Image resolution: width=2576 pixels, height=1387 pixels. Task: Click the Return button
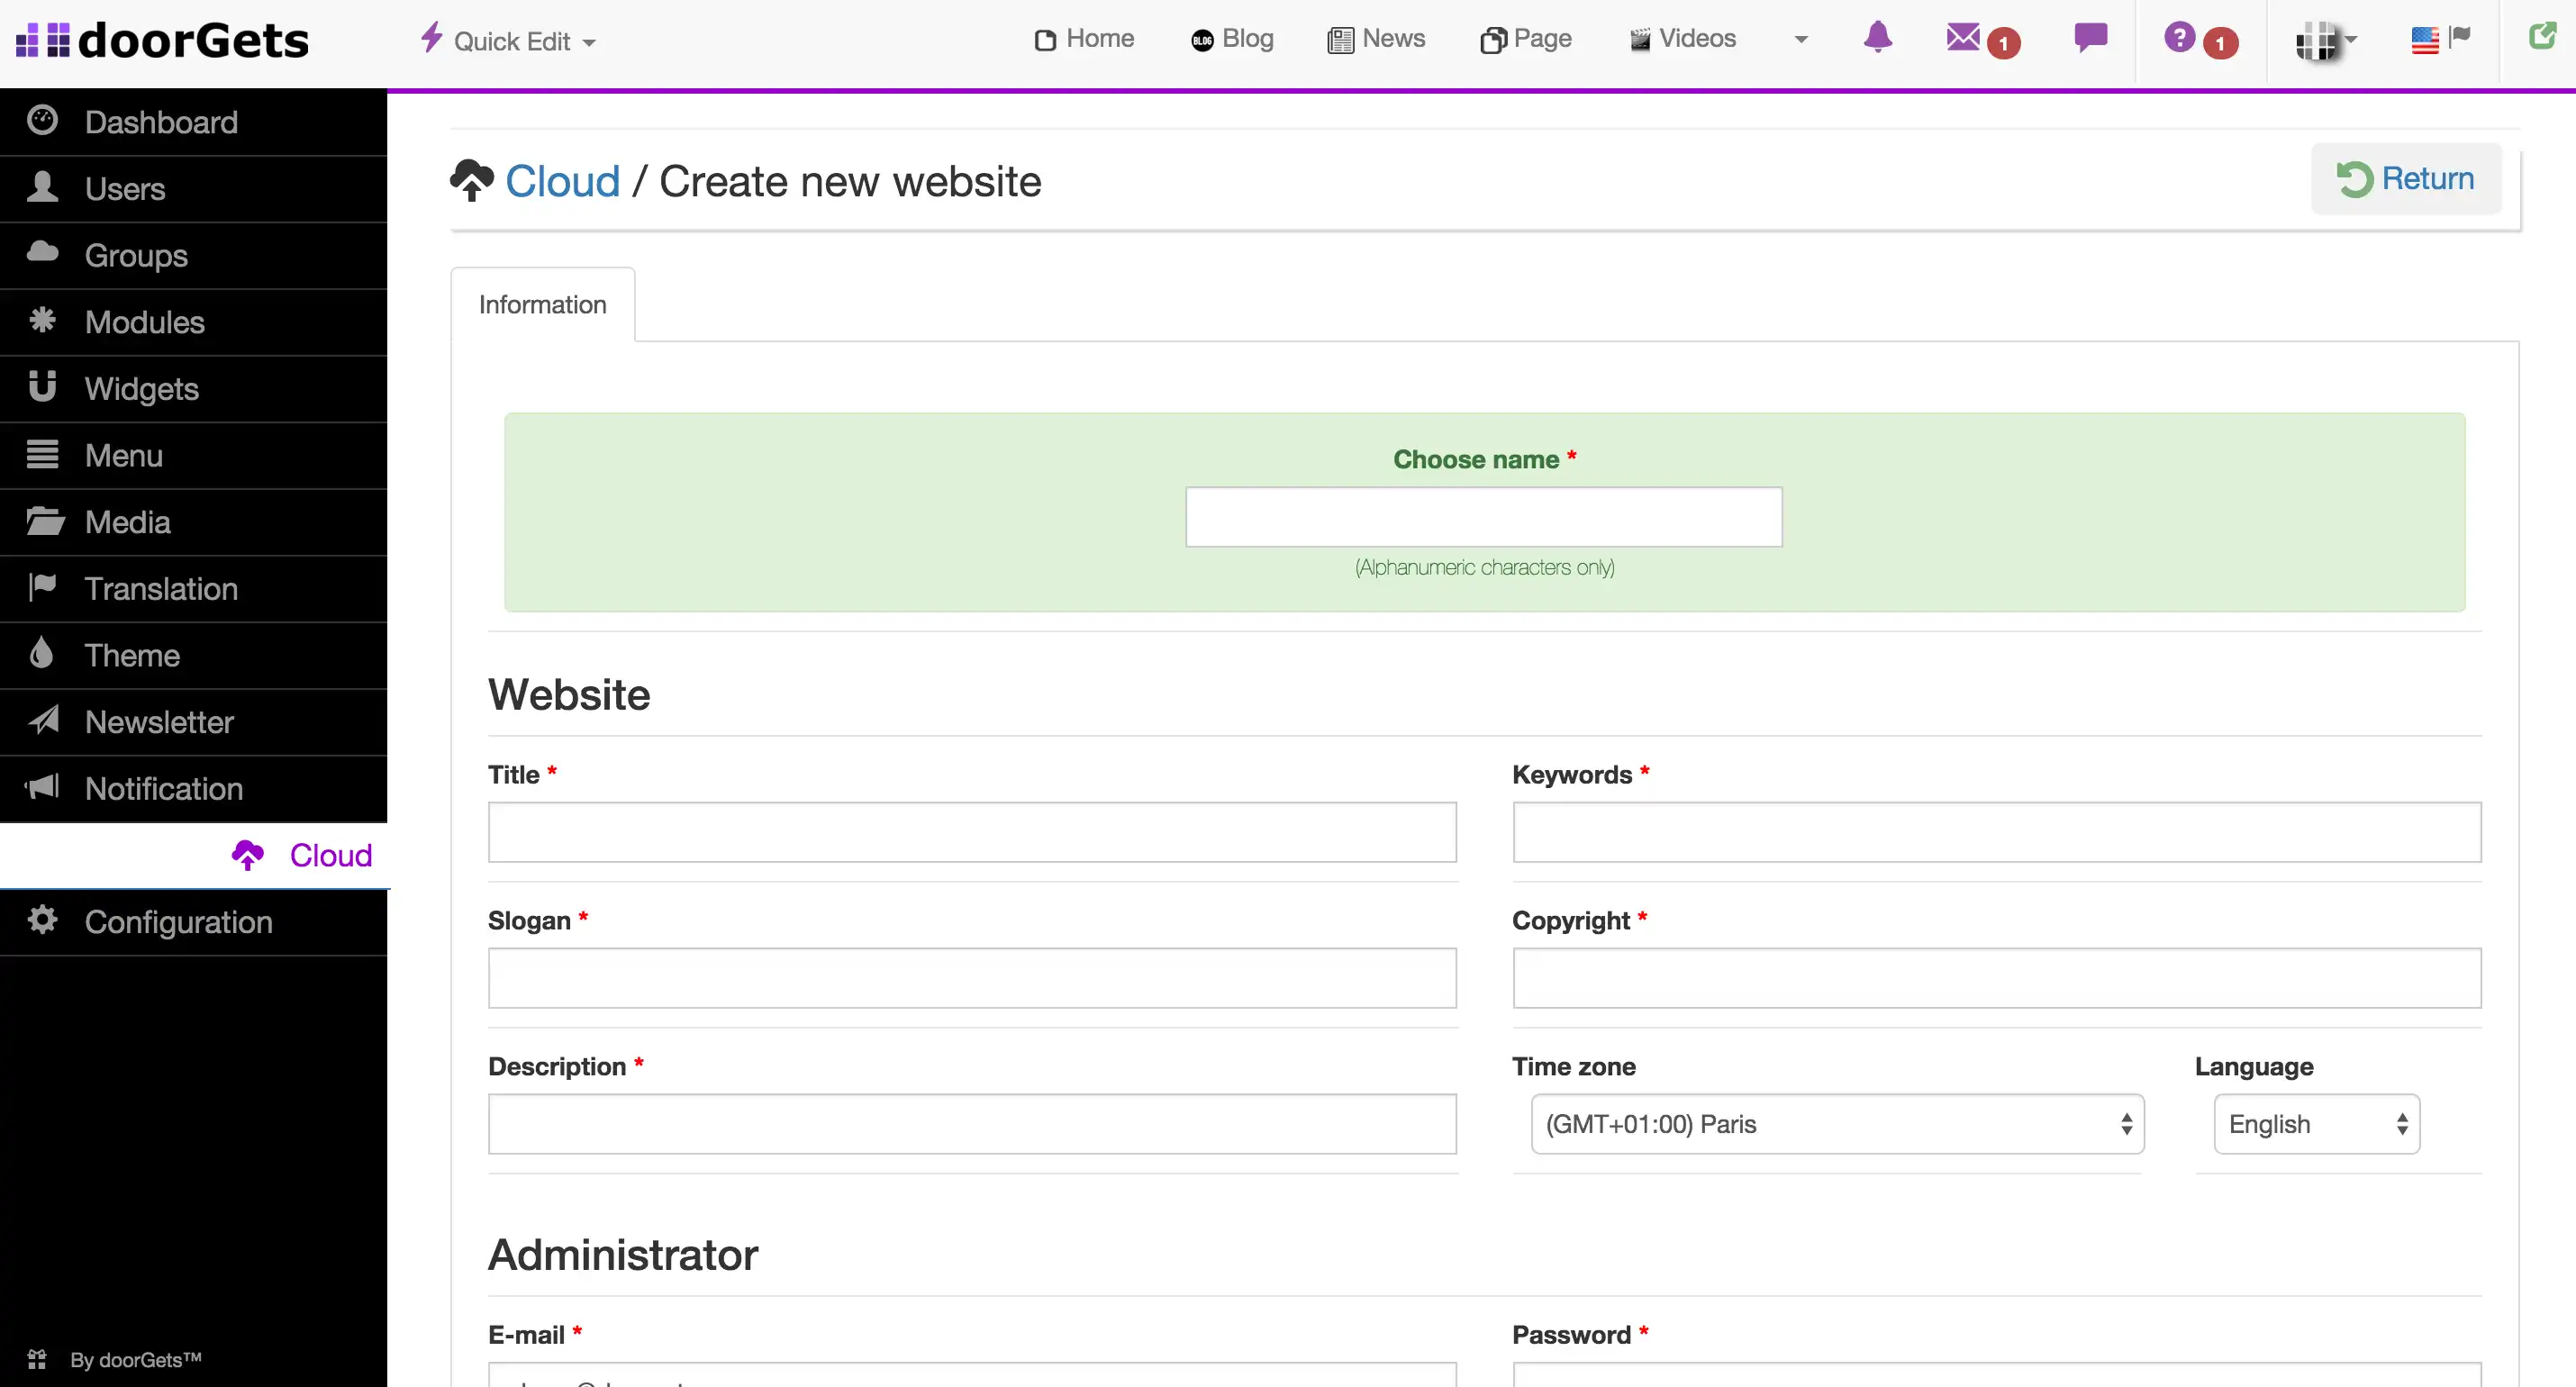2408,177
